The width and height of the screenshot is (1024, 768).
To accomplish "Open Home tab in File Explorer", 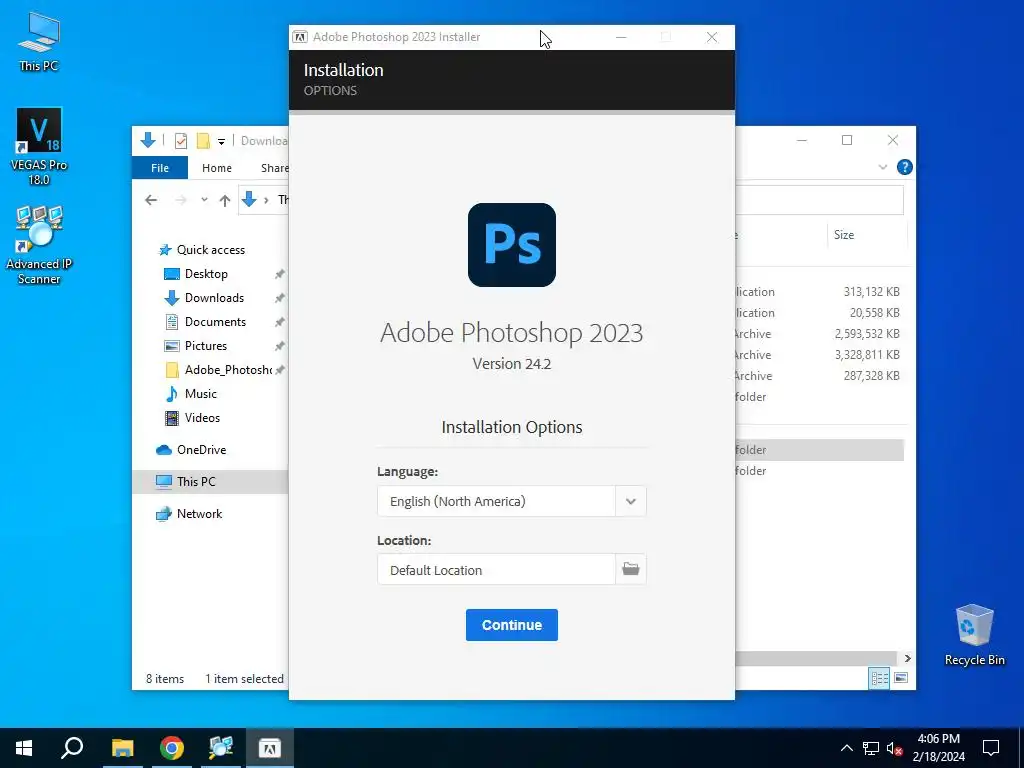I will tap(217, 168).
